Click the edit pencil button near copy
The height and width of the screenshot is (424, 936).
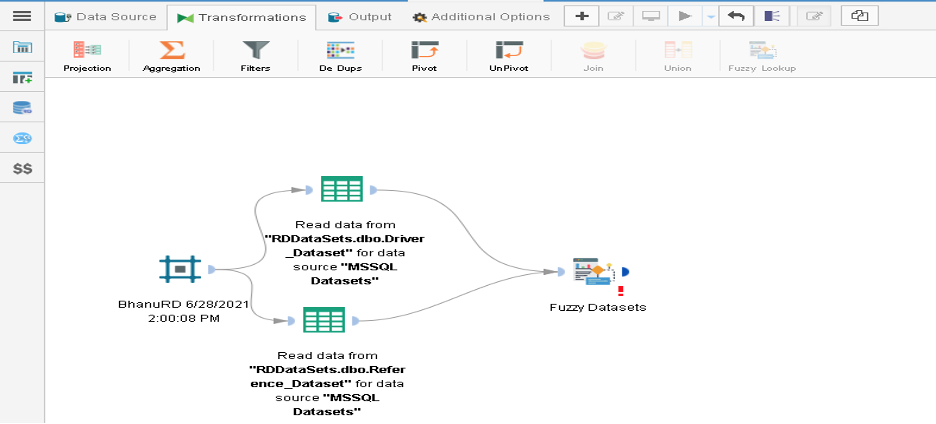pyautogui.click(x=812, y=16)
